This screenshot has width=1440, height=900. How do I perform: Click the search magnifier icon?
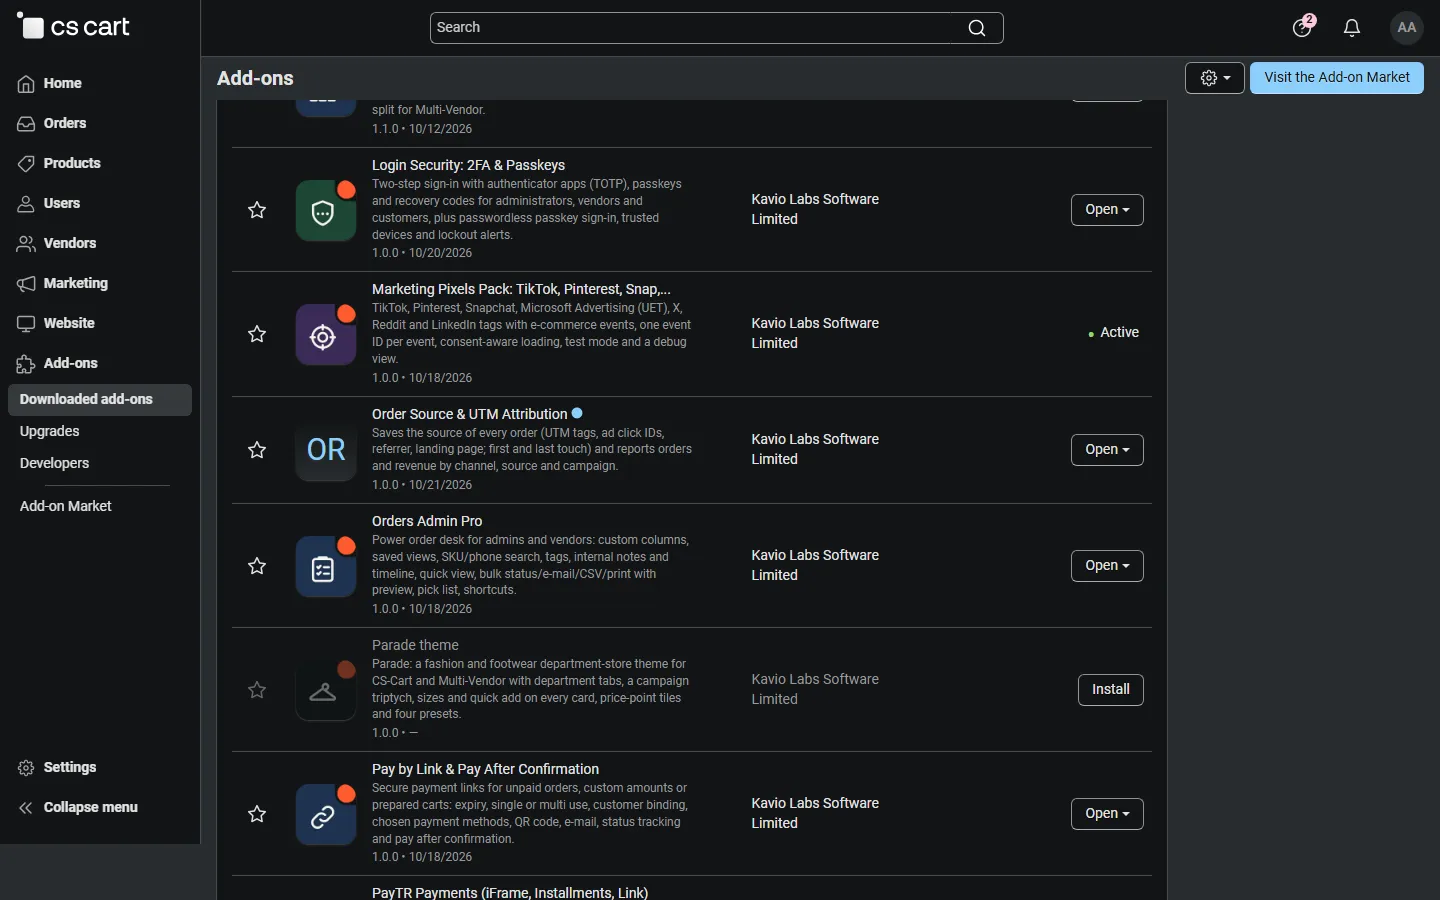tap(977, 28)
